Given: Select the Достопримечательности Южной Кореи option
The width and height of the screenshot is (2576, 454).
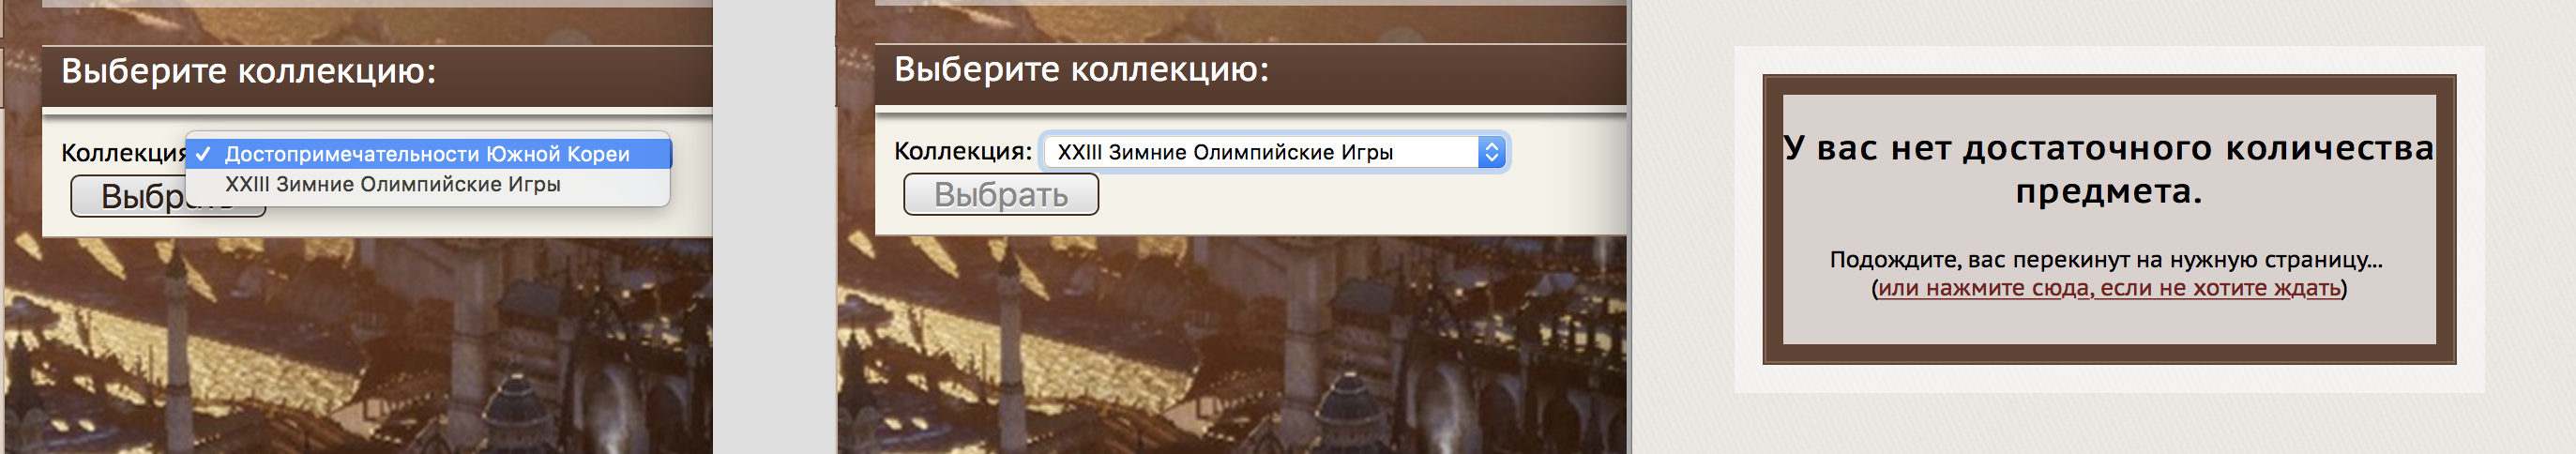Looking at the screenshot, I should (428, 154).
